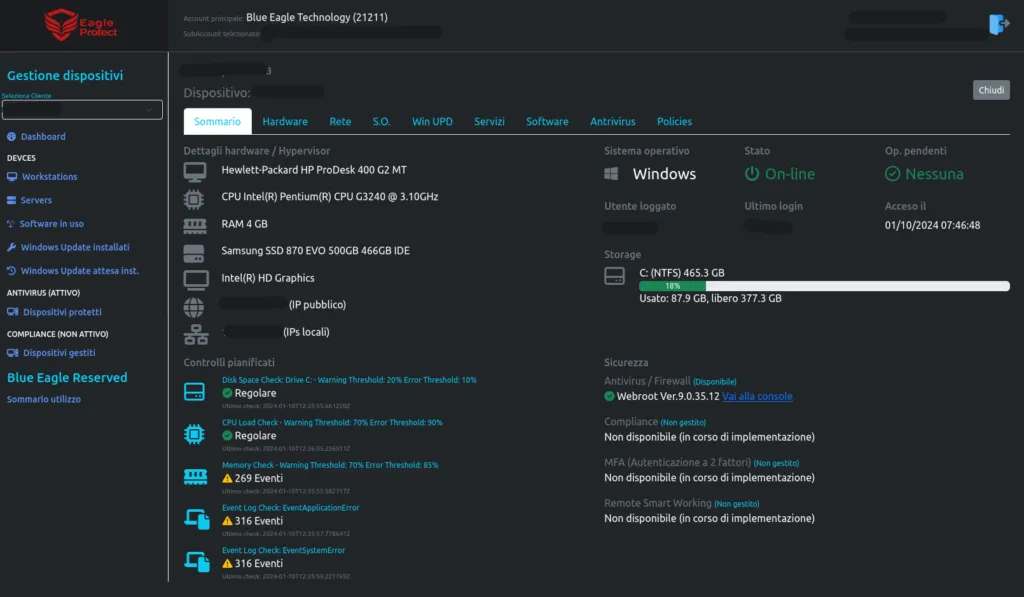Click the C: drive storage usage bar
The width and height of the screenshot is (1024, 597).
824,286
